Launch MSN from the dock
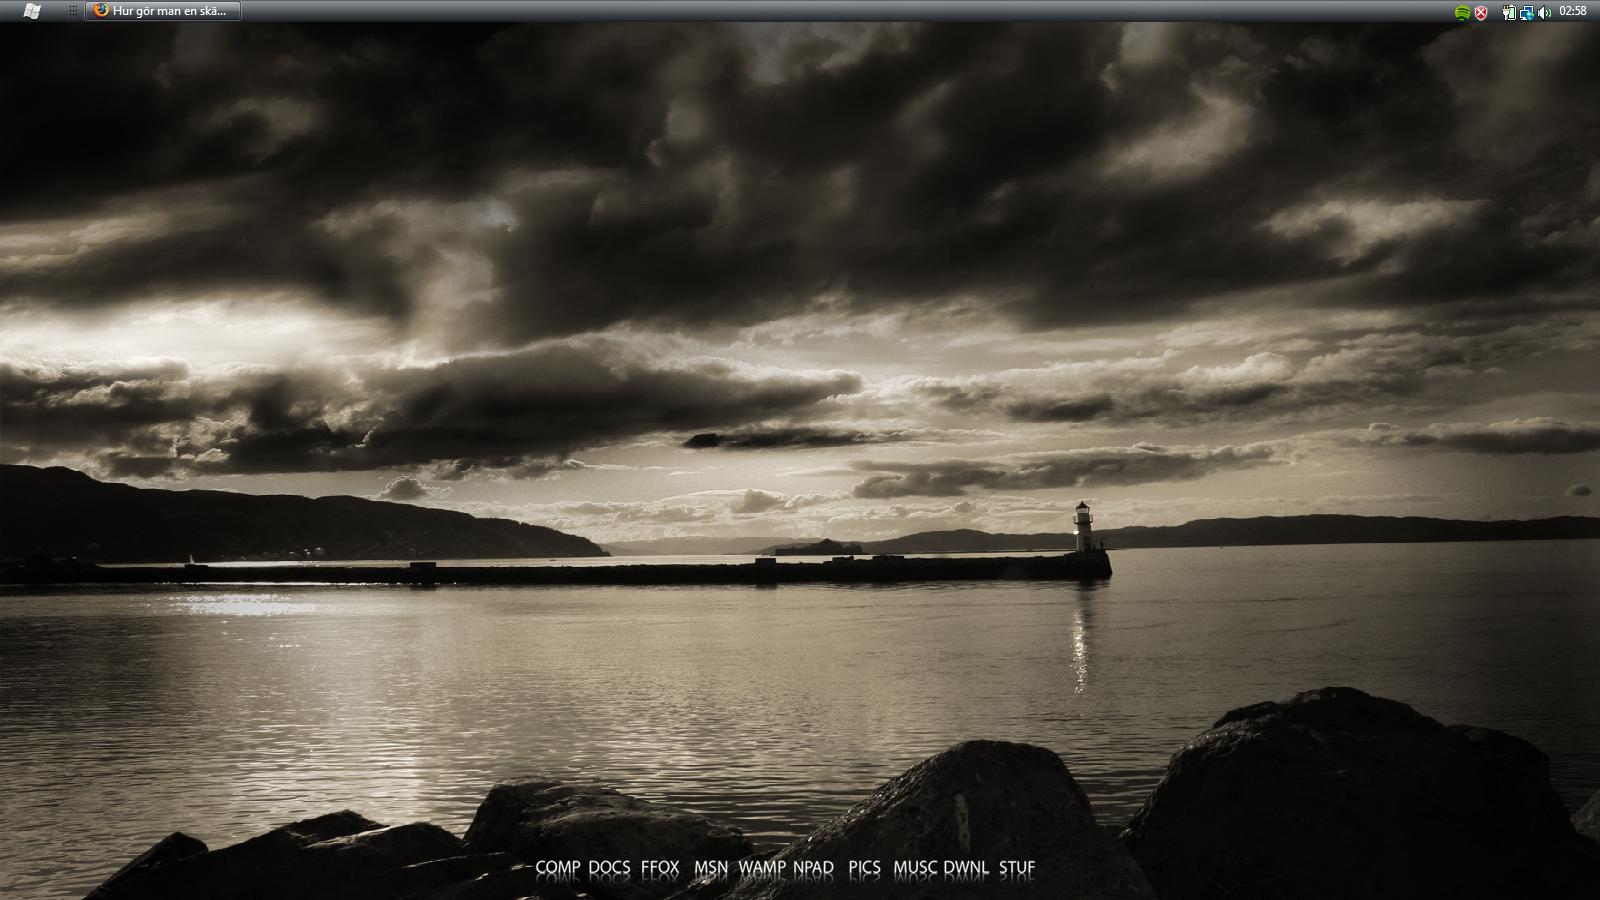Viewport: 1600px width, 900px height. click(711, 867)
